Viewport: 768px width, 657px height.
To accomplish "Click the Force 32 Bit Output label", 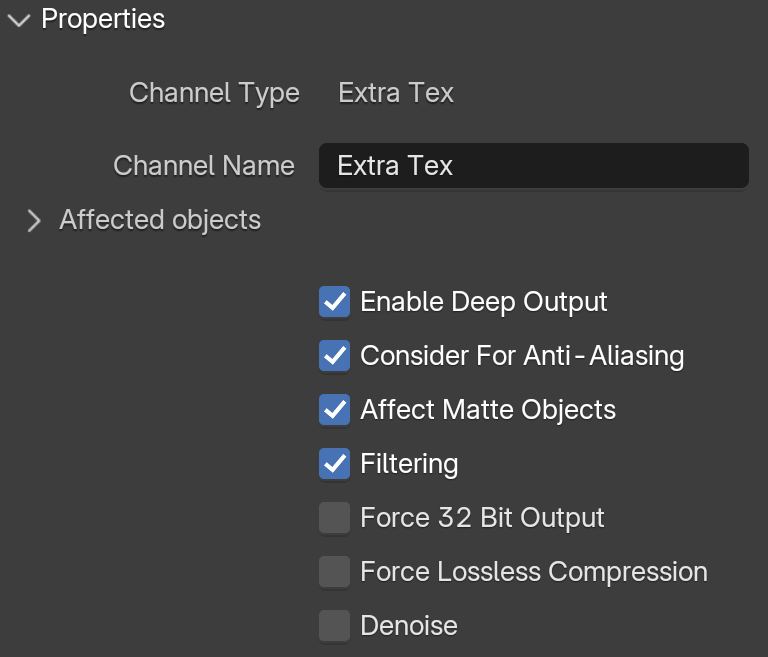I will [482, 518].
